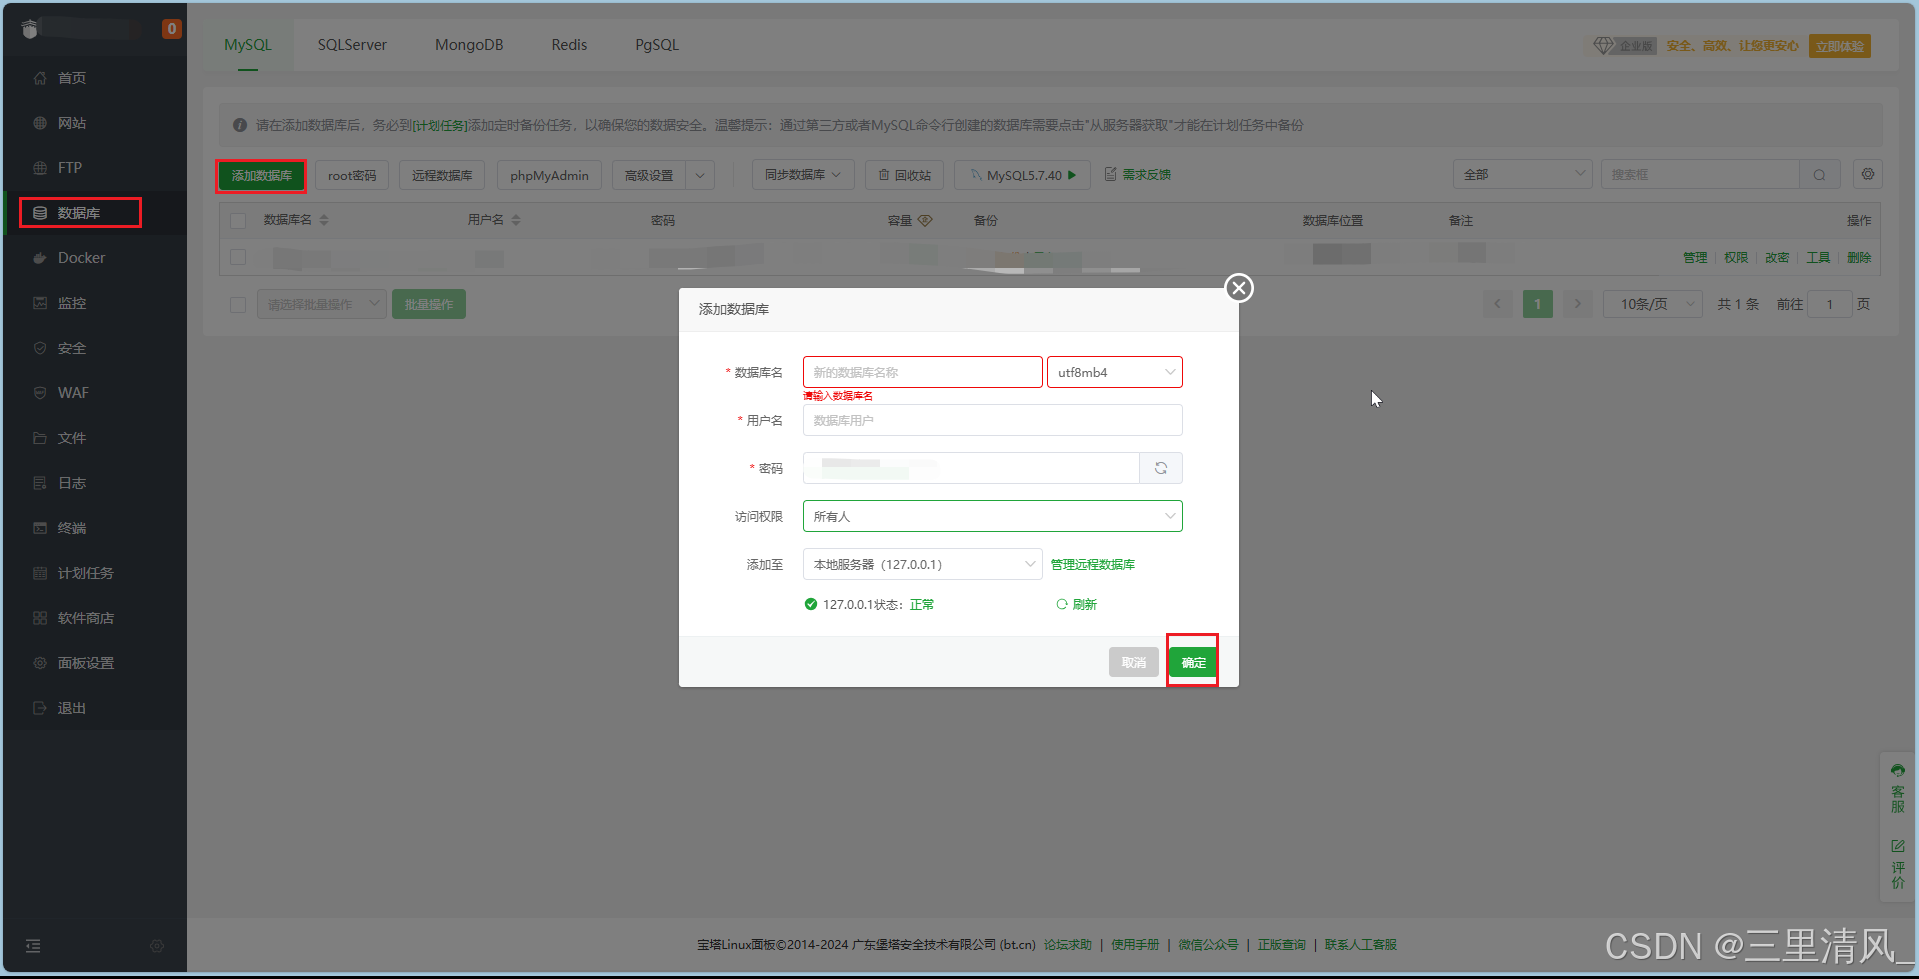Screen dimensions: 1919x979
Task: Switch to the MongoDB tab
Action: point(469,45)
